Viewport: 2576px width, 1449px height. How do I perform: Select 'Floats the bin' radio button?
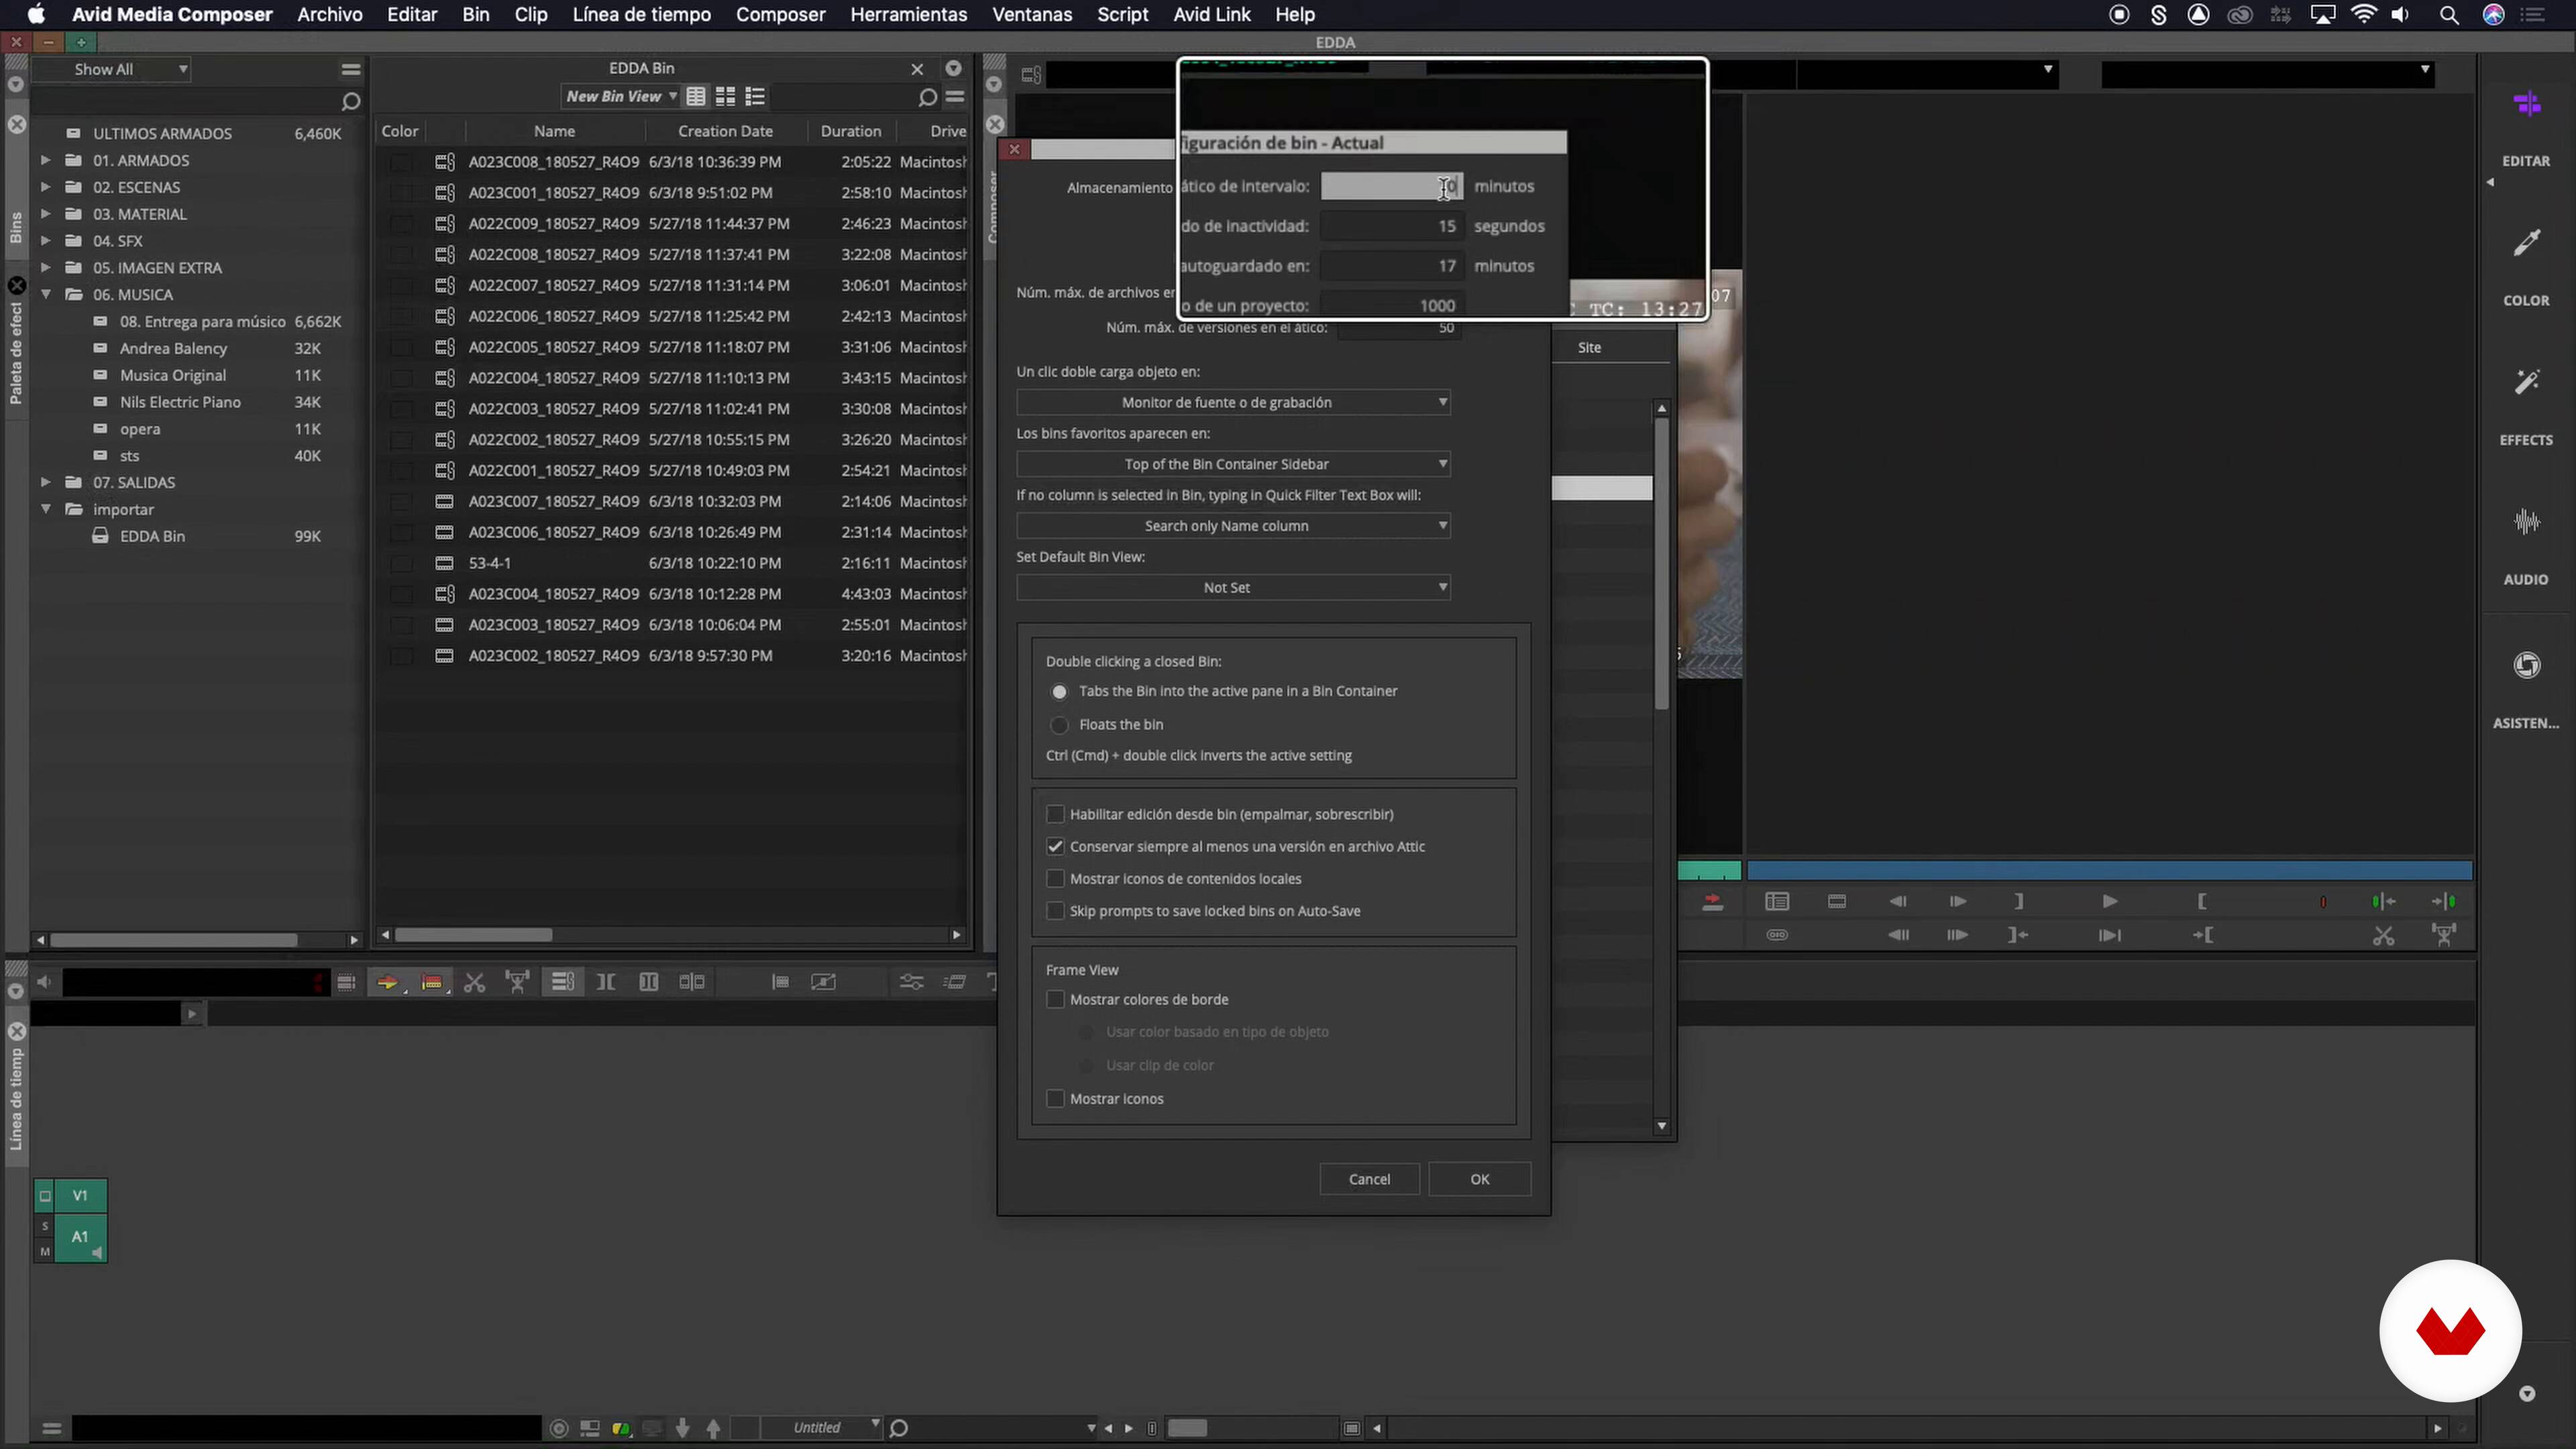[x=1059, y=725]
